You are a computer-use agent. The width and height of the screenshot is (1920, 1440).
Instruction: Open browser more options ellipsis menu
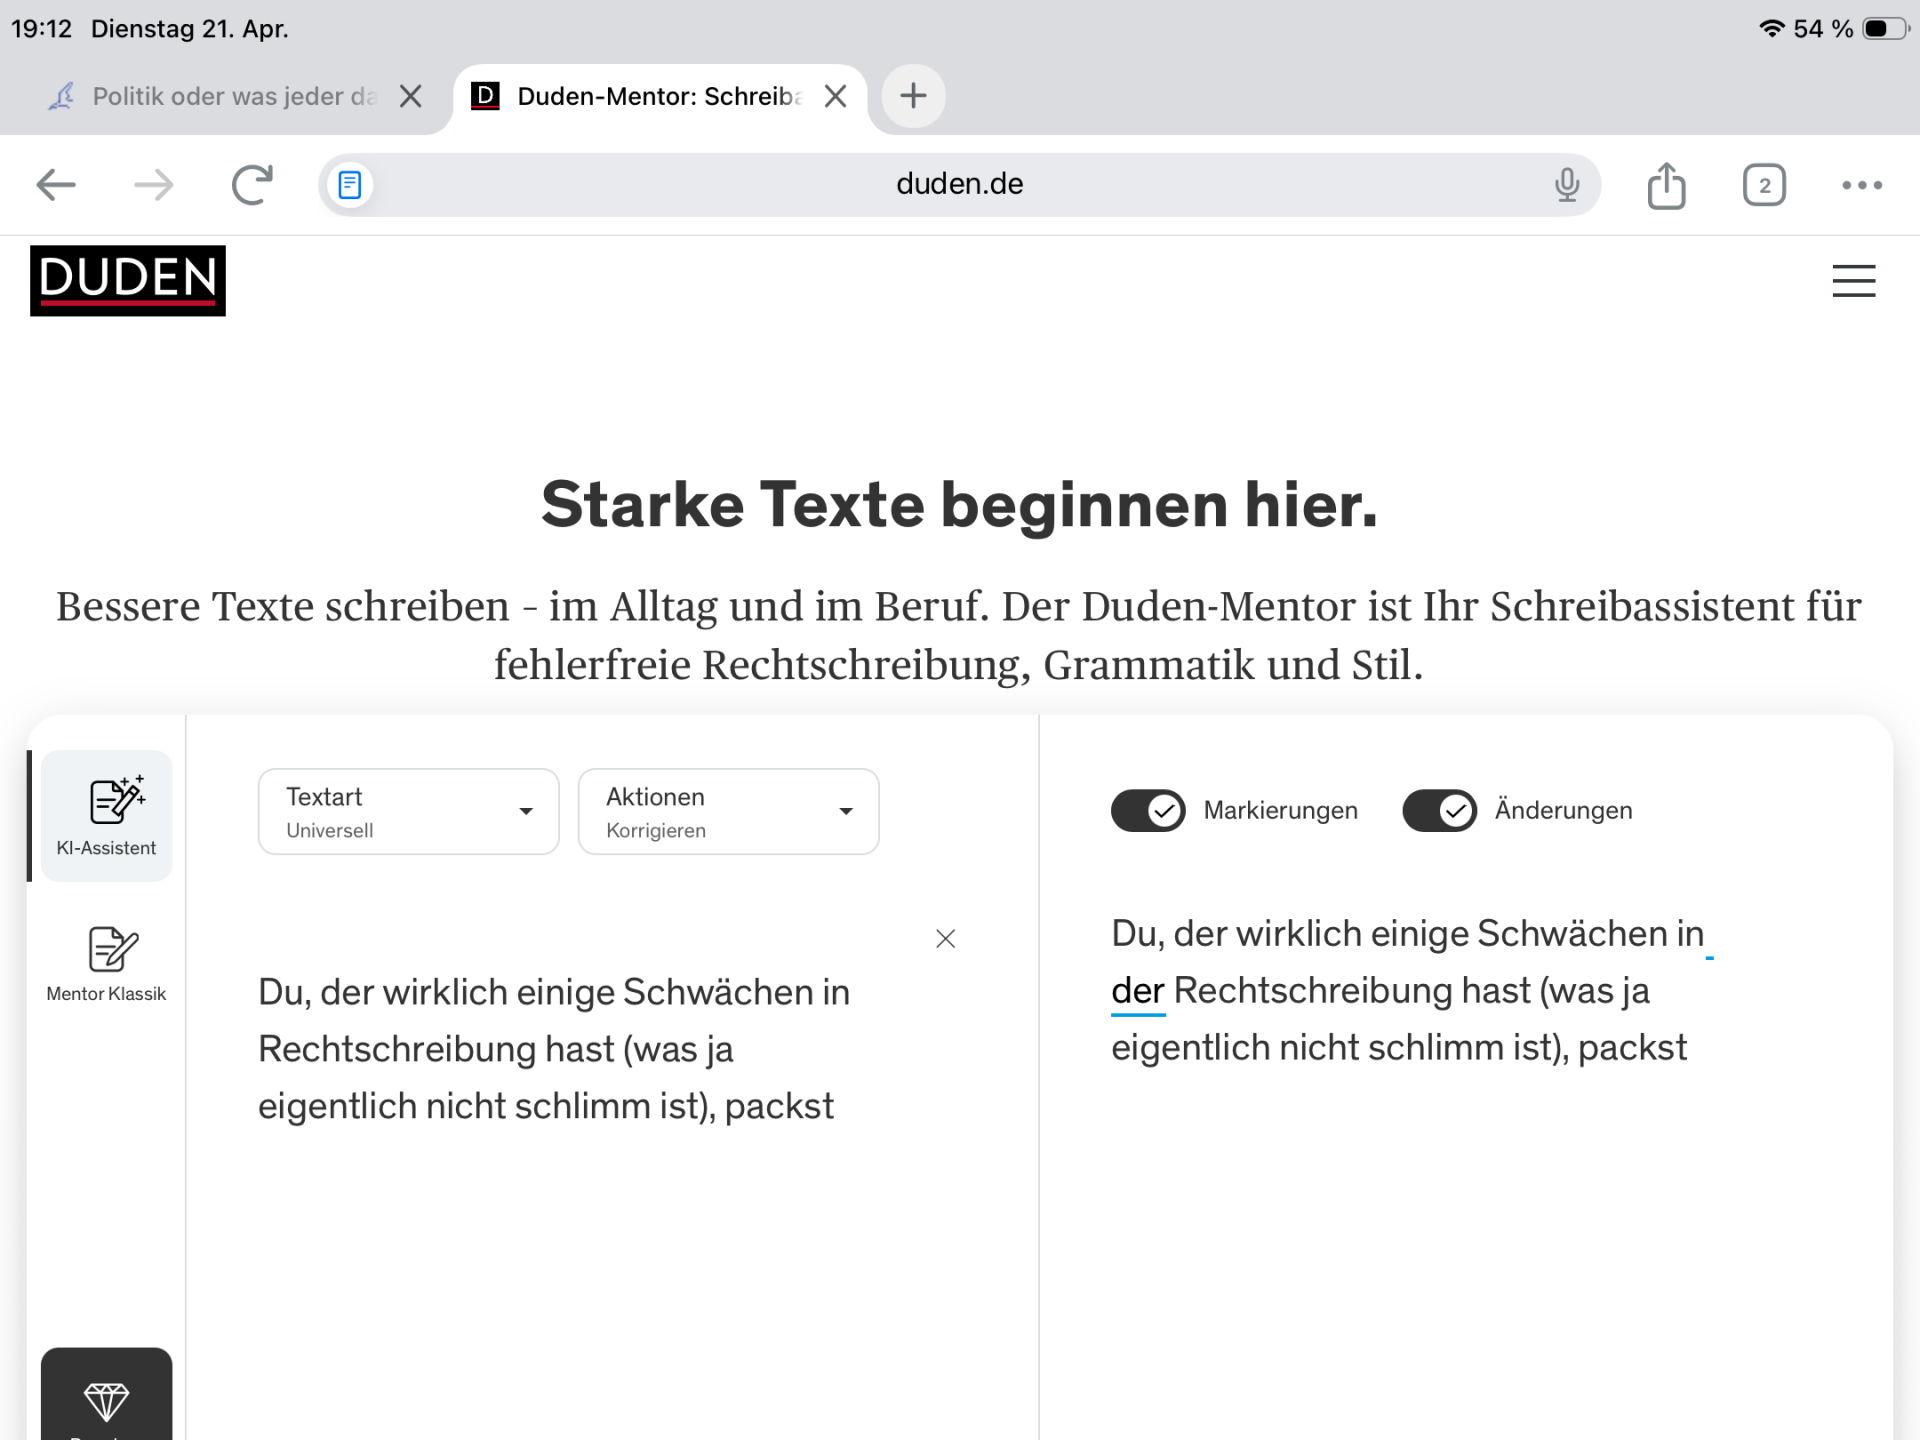point(1862,185)
